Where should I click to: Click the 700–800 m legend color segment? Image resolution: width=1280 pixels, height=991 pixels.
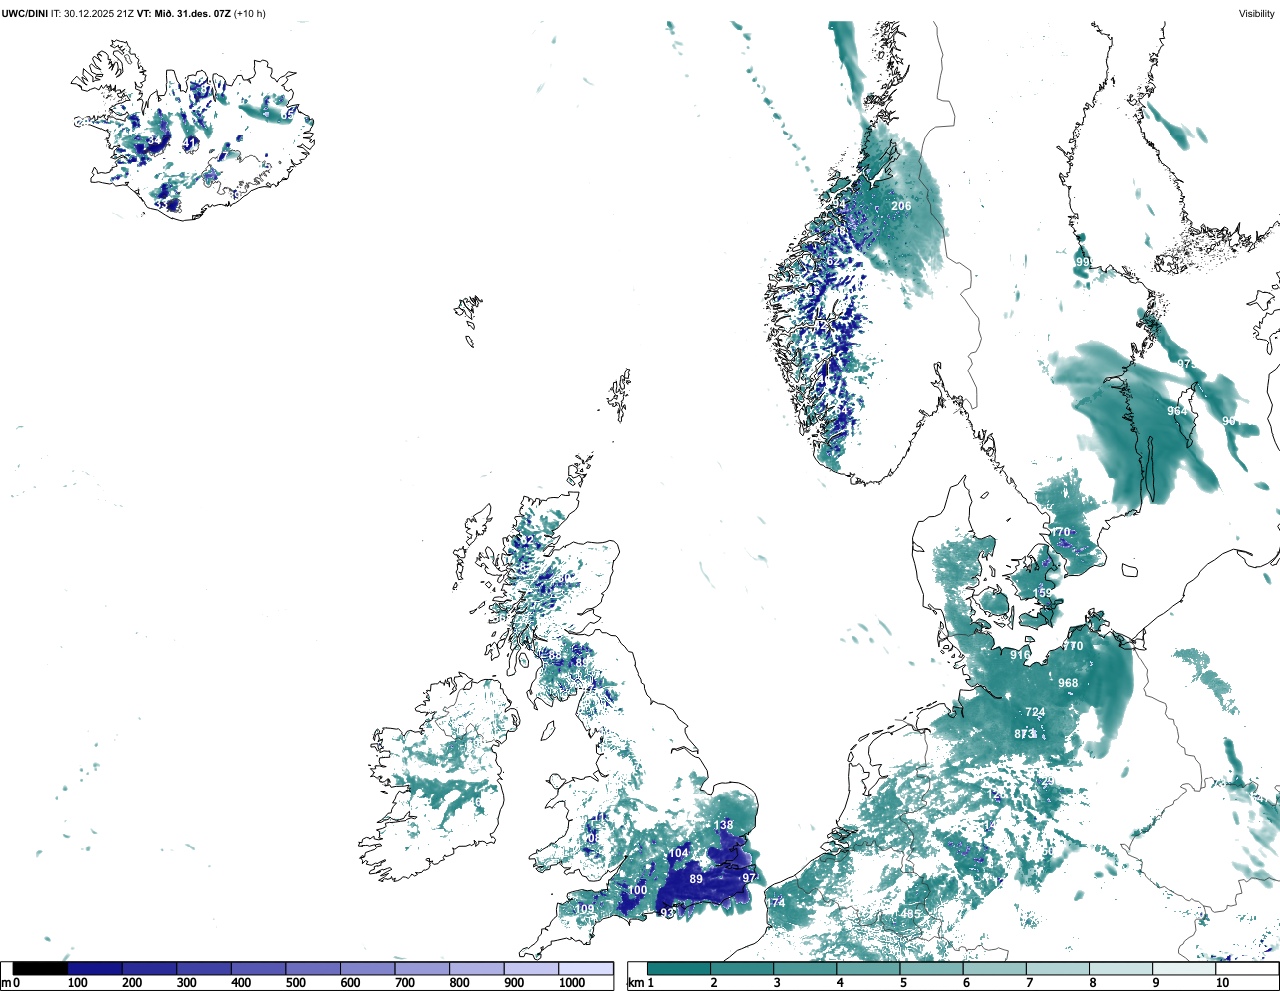click(x=422, y=968)
